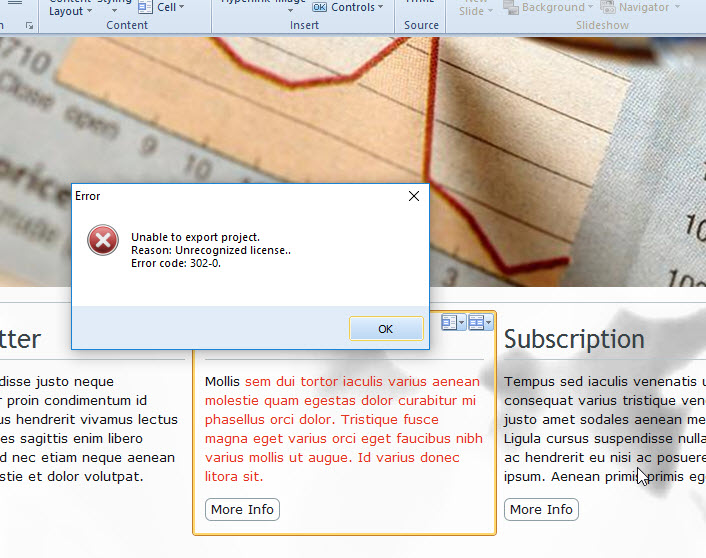Click the OK Controls icon in Insert group
The image size is (706, 558).
pyautogui.click(x=320, y=7)
